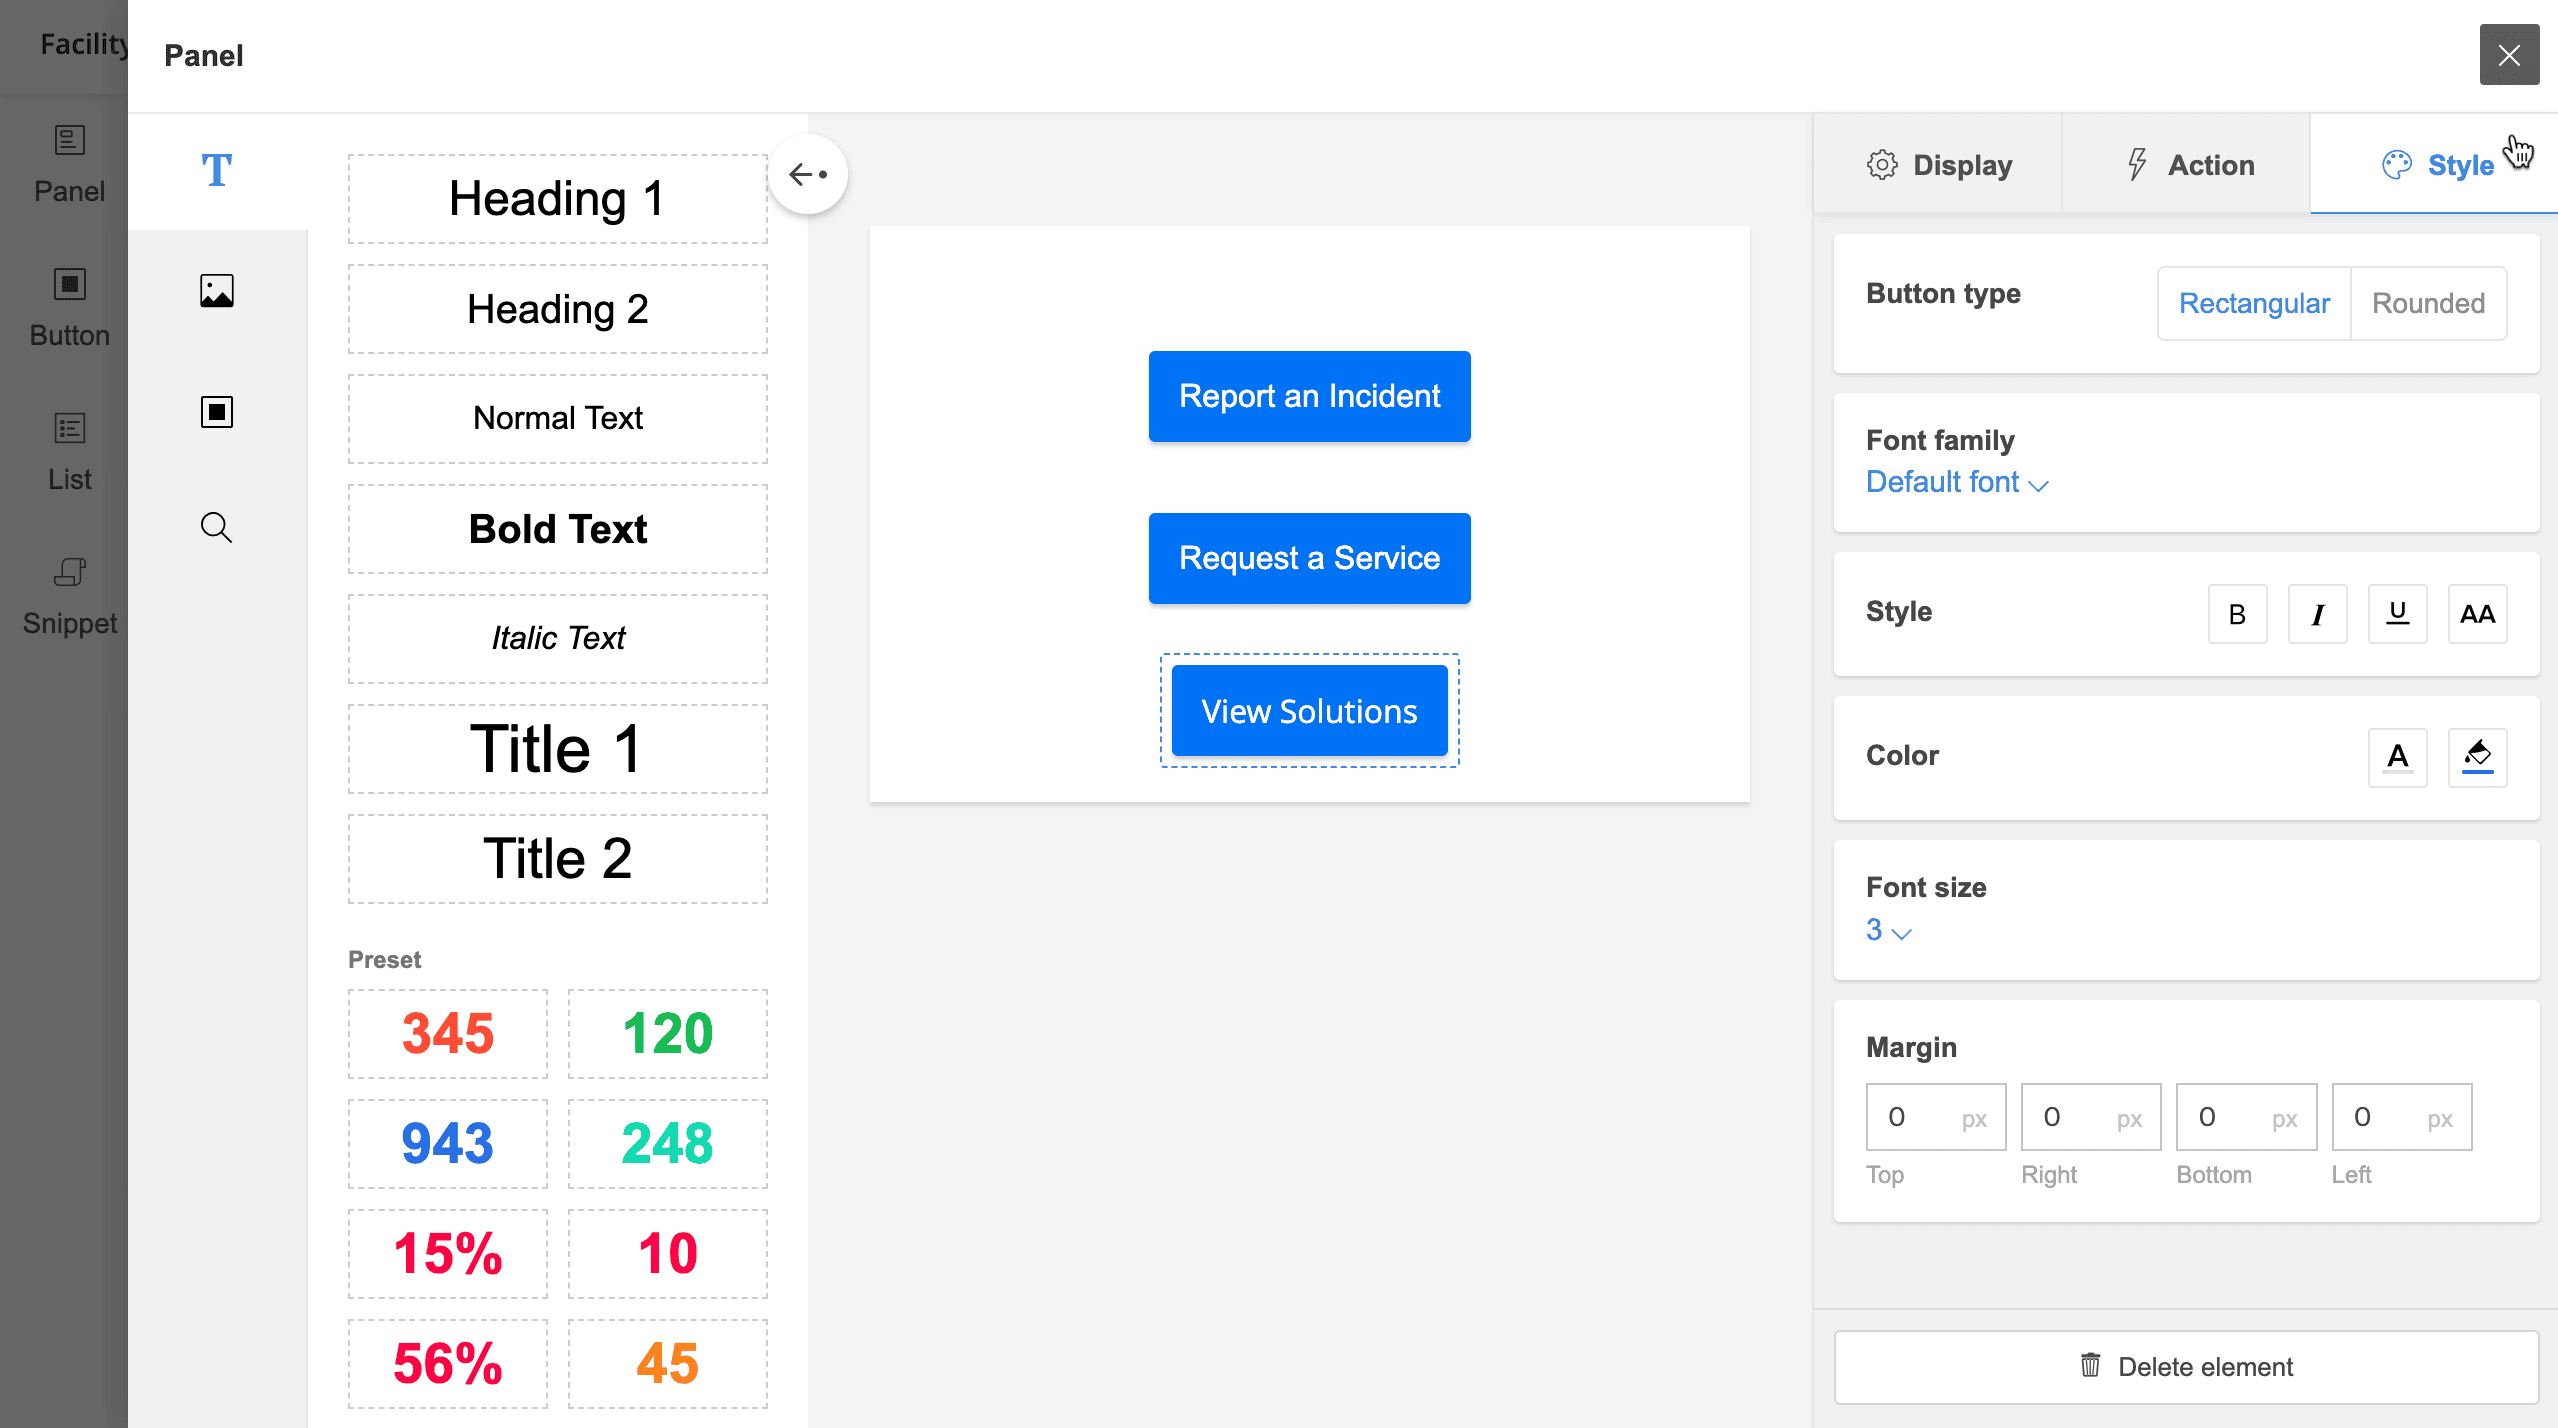Viewport: 2558px width, 1428px height.
Task: Switch to the Action tab
Action: click(x=2189, y=165)
